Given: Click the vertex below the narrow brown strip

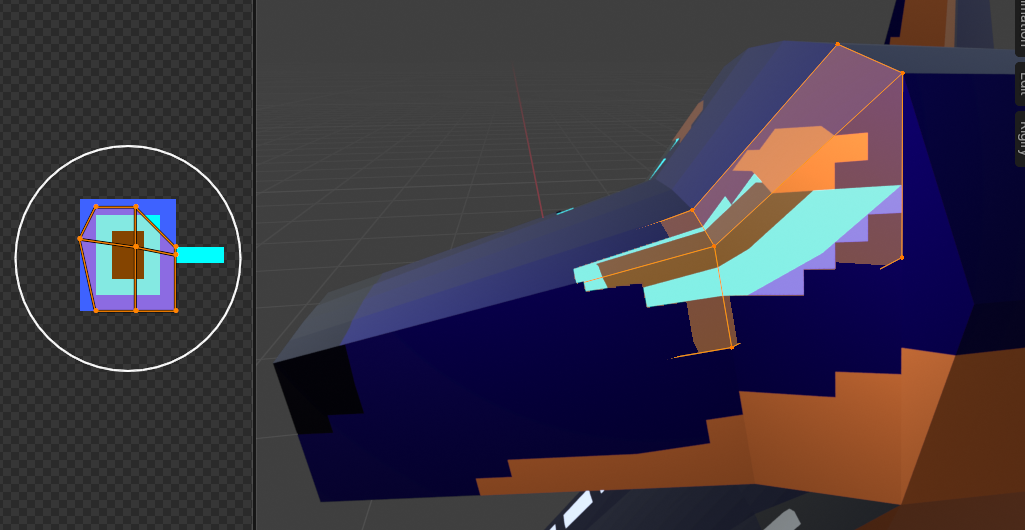Looking at the screenshot, I should (733, 347).
